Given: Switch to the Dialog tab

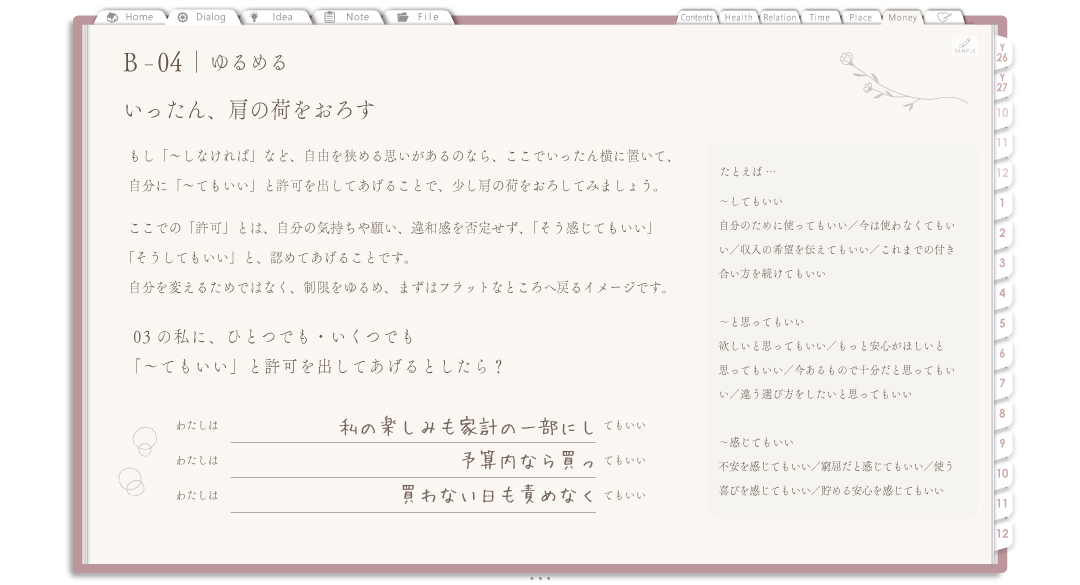Looking at the screenshot, I should [x=202, y=17].
